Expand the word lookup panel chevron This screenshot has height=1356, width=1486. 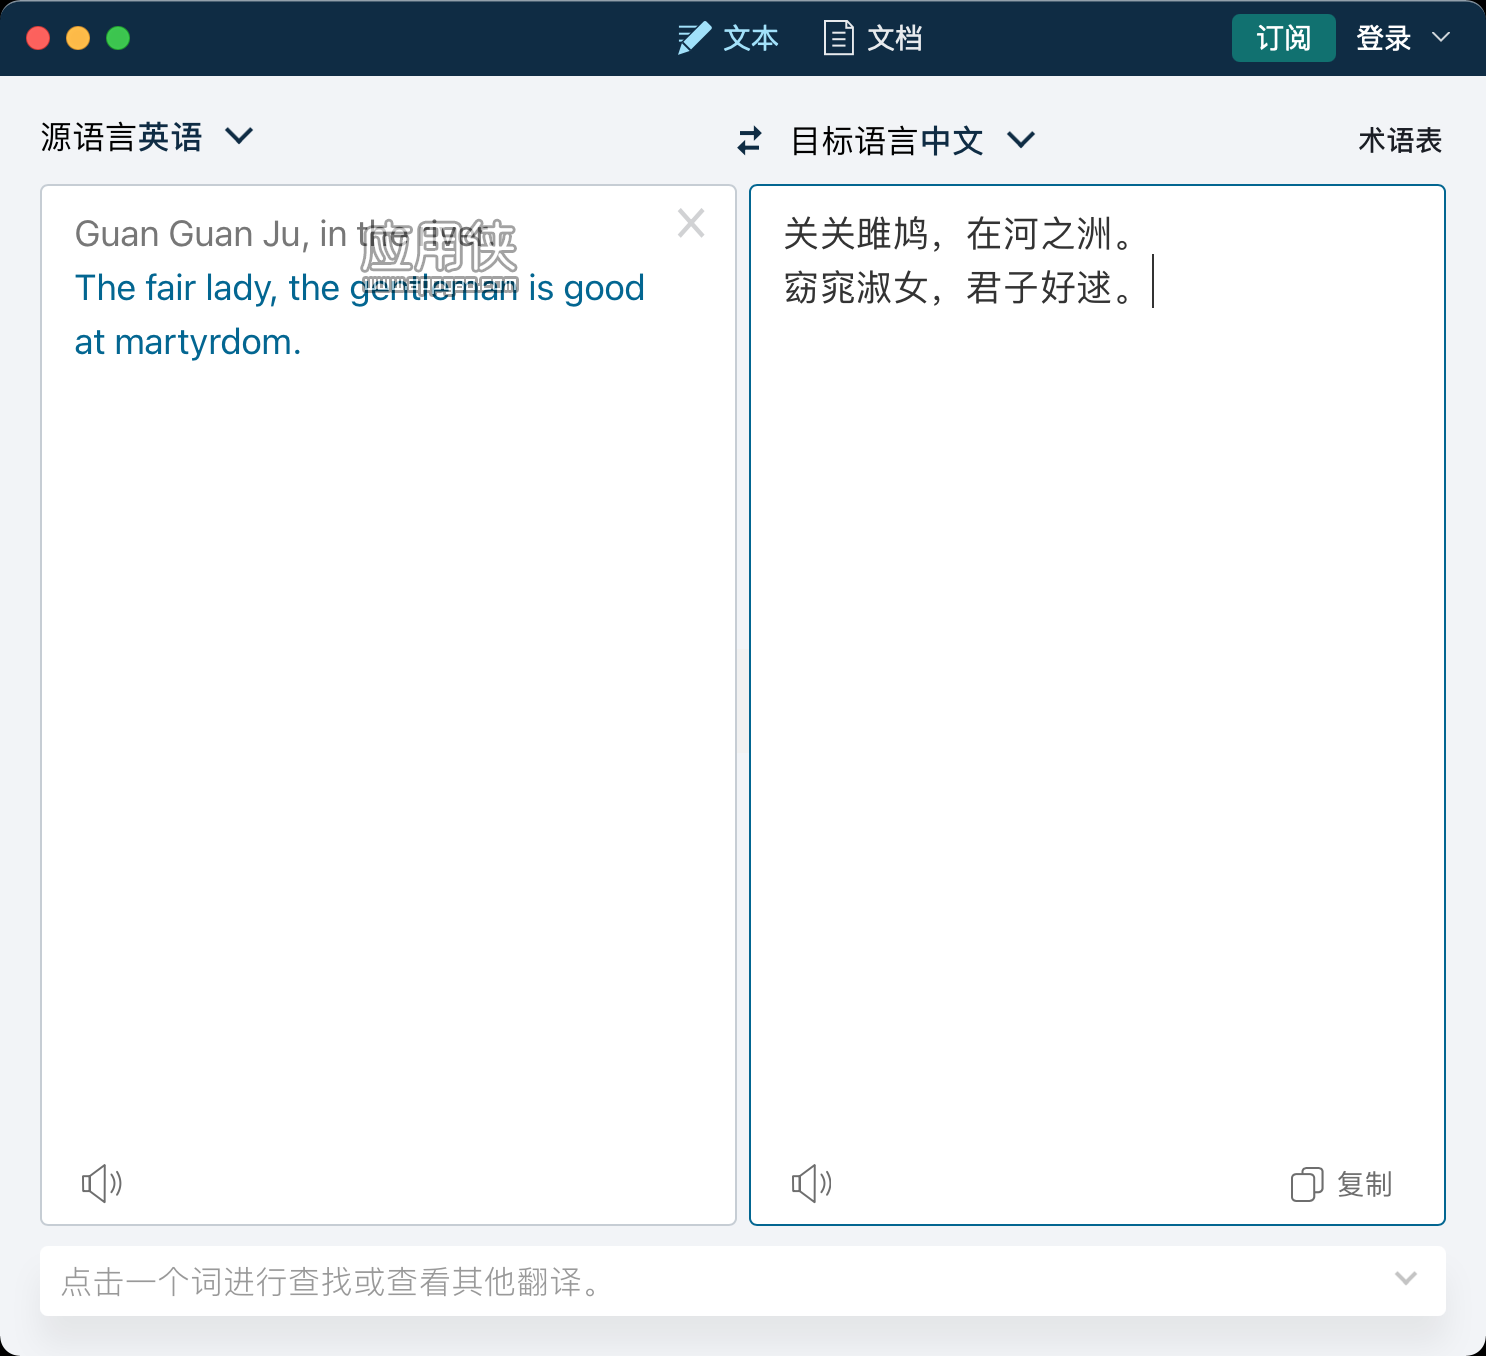pyautogui.click(x=1406, y=1279)
